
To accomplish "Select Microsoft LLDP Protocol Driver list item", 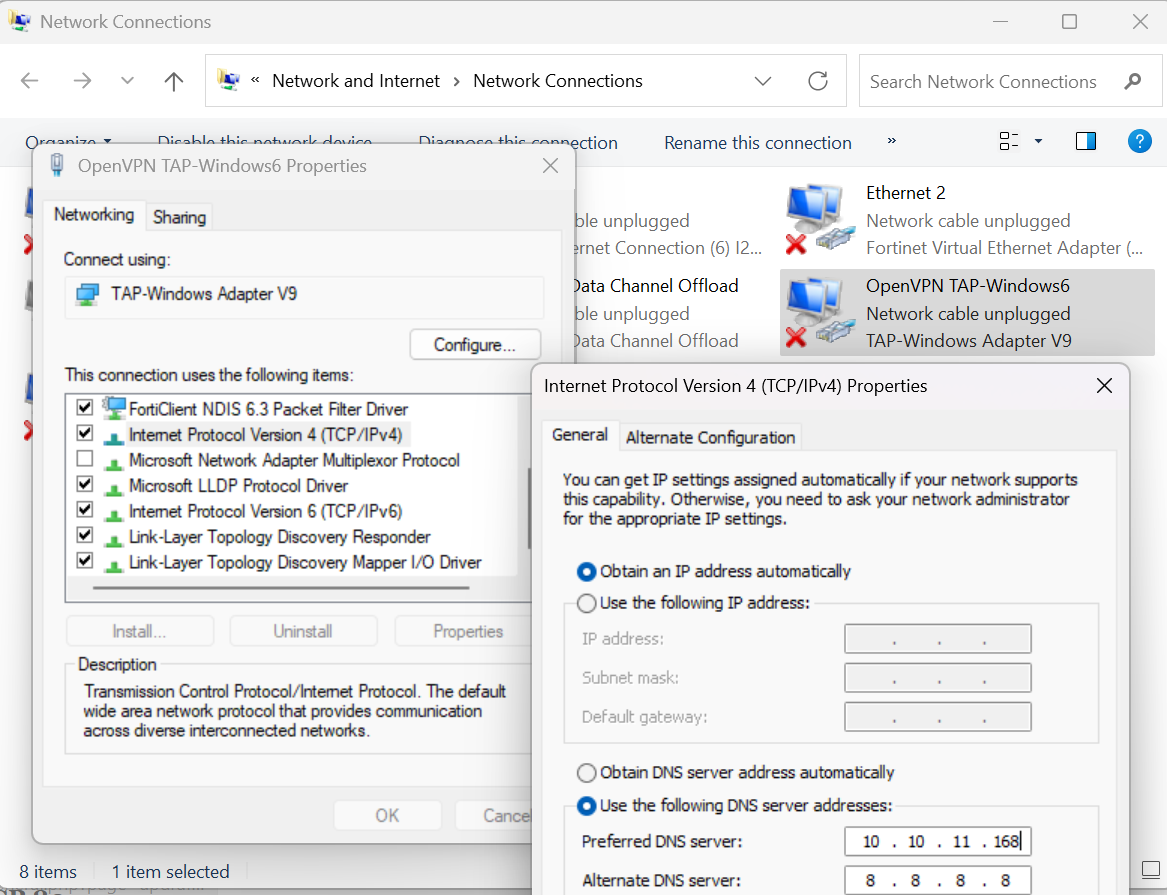I will pyautogui.click(x=238, y=486).
